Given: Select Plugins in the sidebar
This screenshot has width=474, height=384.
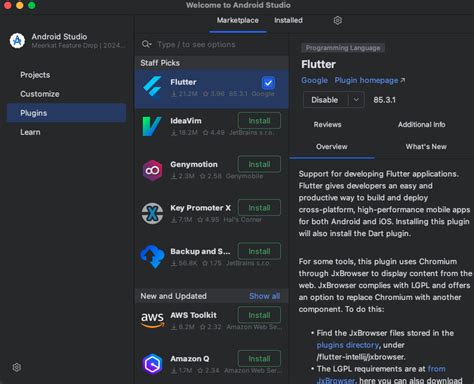Looking at the screenshot, I should (x=66, y=113).
